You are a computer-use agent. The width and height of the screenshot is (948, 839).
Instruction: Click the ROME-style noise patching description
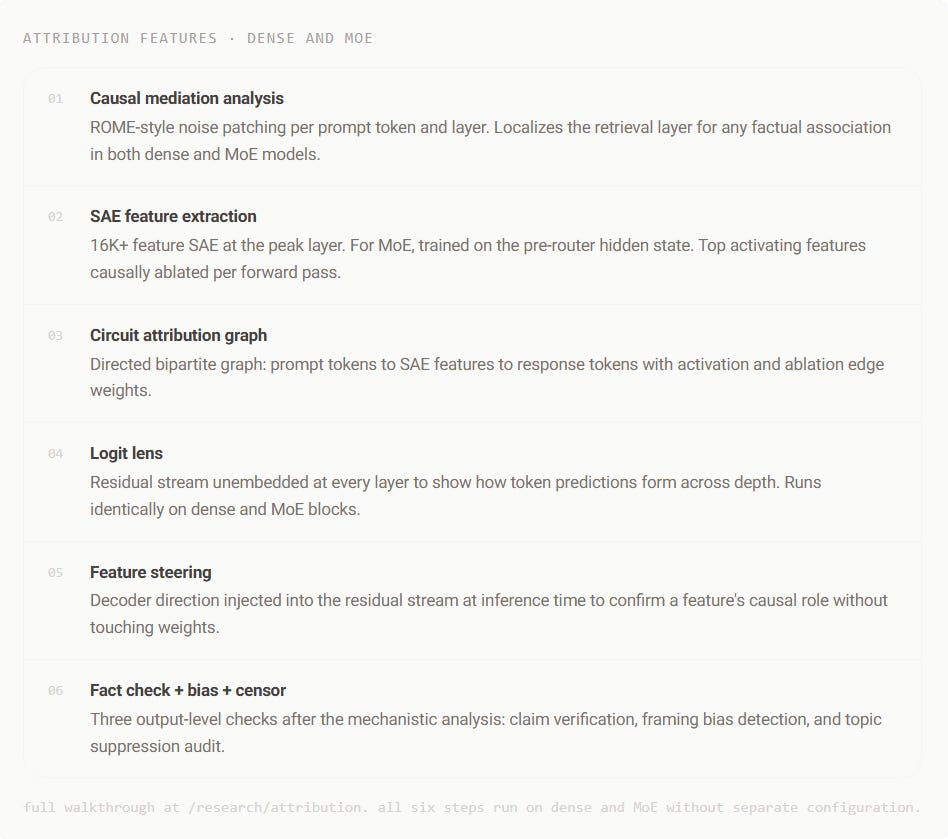490,141
